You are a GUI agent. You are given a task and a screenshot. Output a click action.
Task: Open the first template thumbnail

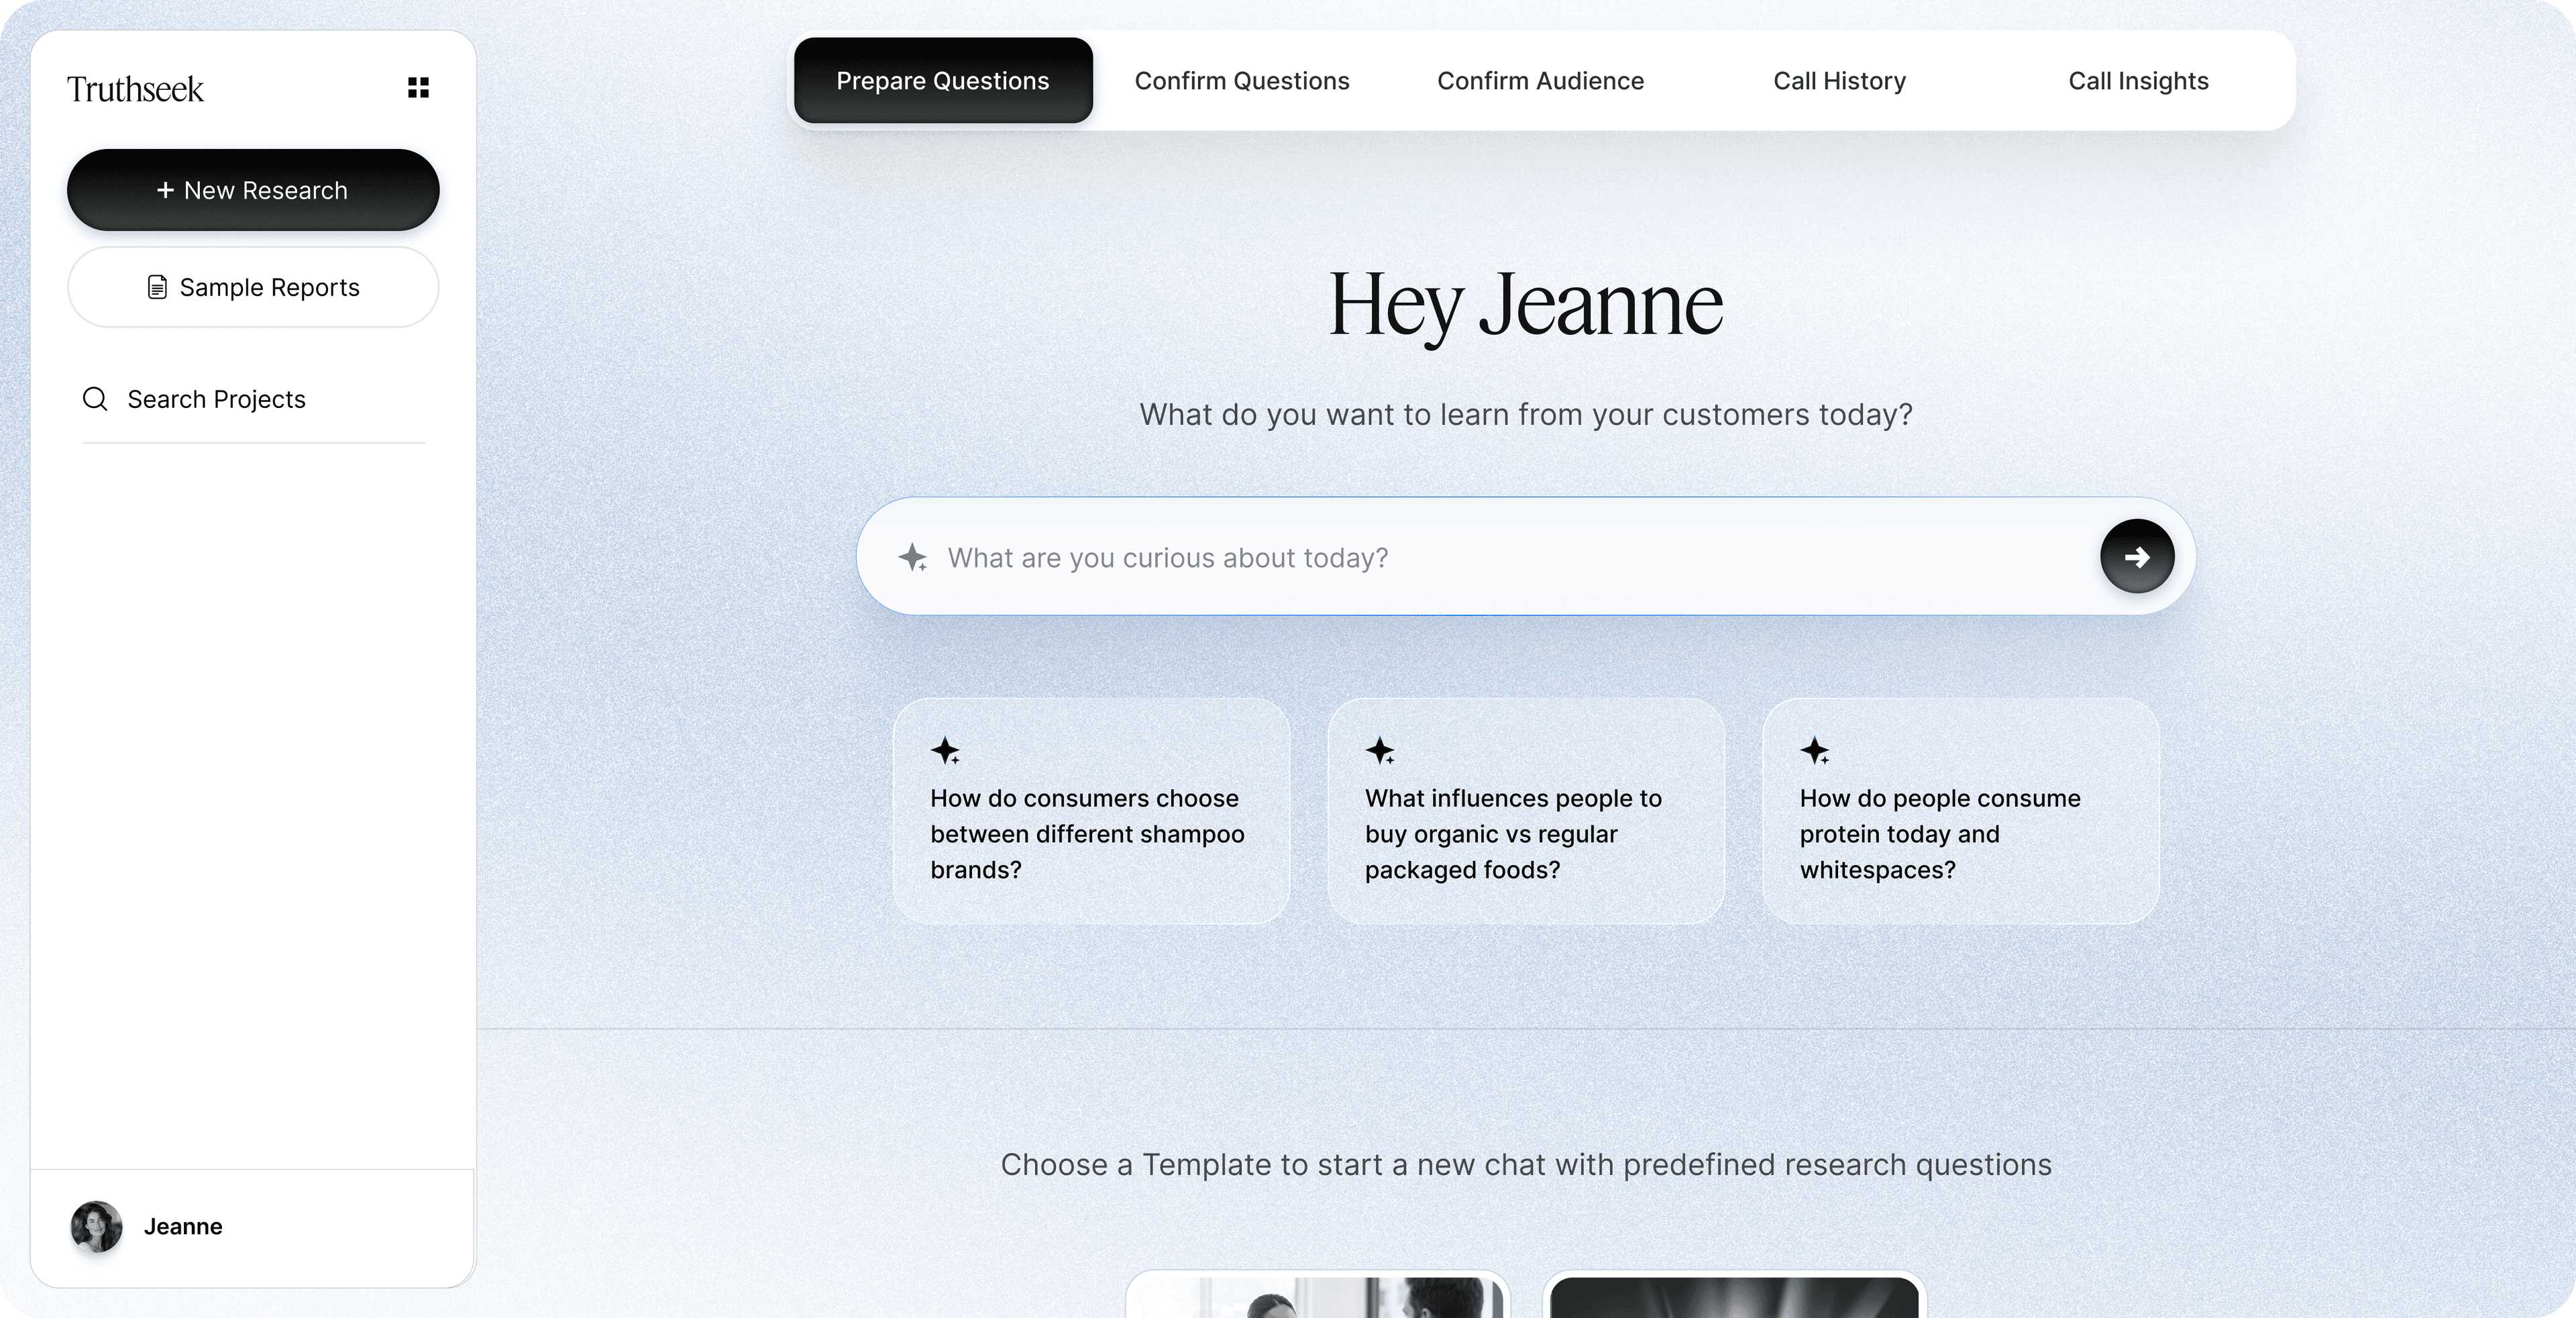pos(1317,1296)
